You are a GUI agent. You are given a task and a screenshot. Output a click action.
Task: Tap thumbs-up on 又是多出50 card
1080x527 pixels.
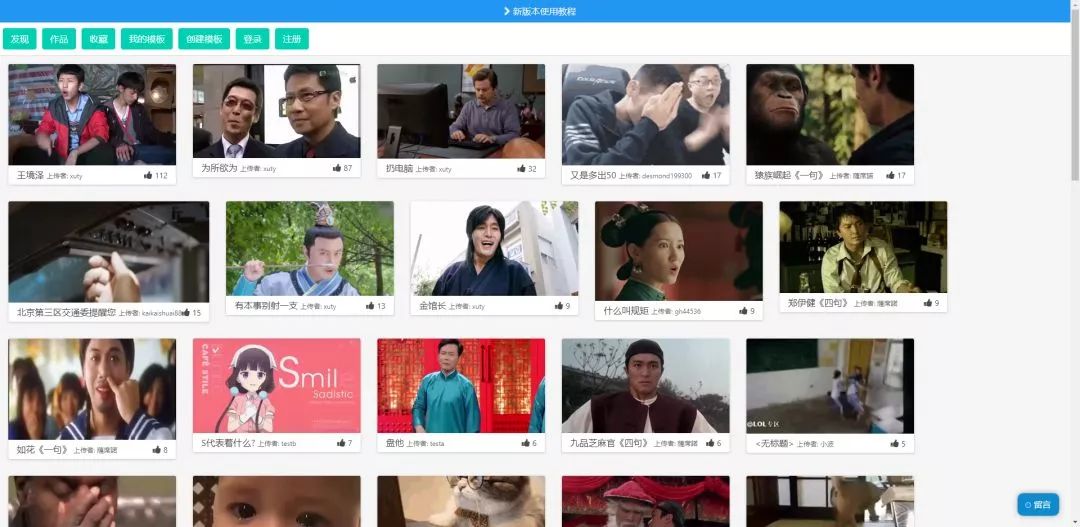pyautogui.click(x=706, y=176)
